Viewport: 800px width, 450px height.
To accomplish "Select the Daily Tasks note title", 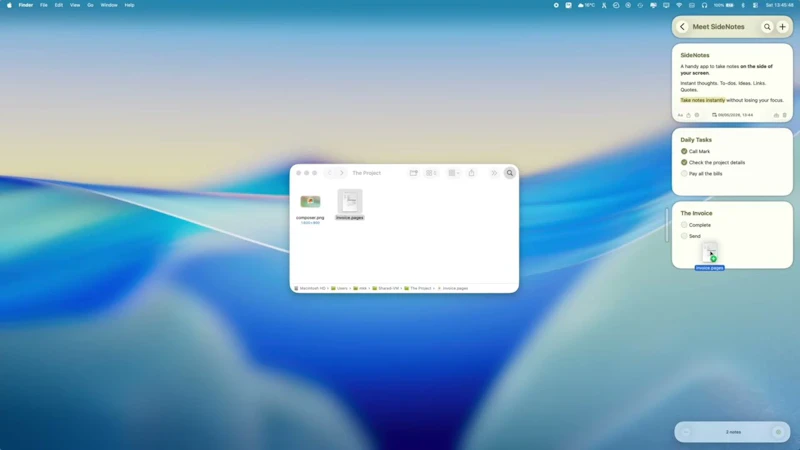I will pos(696,140).
